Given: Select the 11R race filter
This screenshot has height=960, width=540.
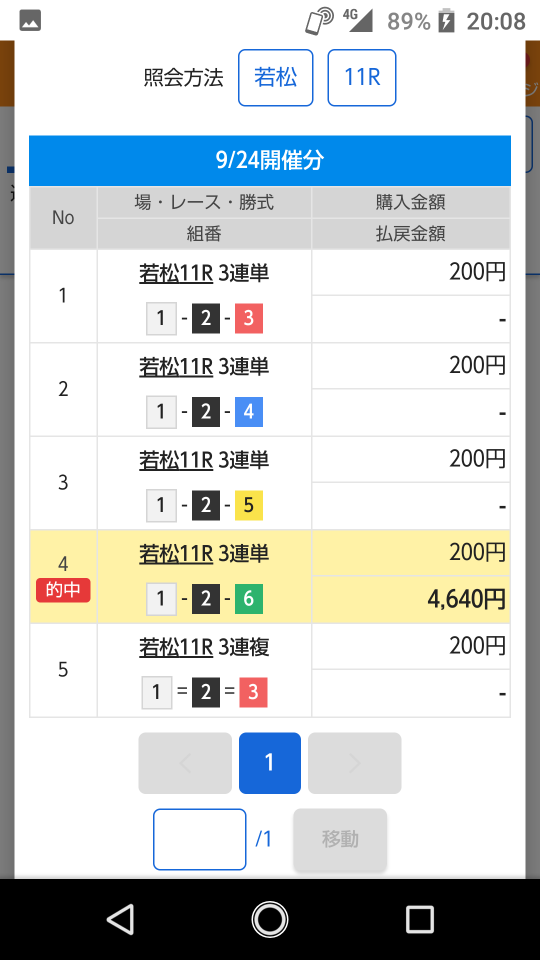Looking at the screenshot, I should coord(362,78).
